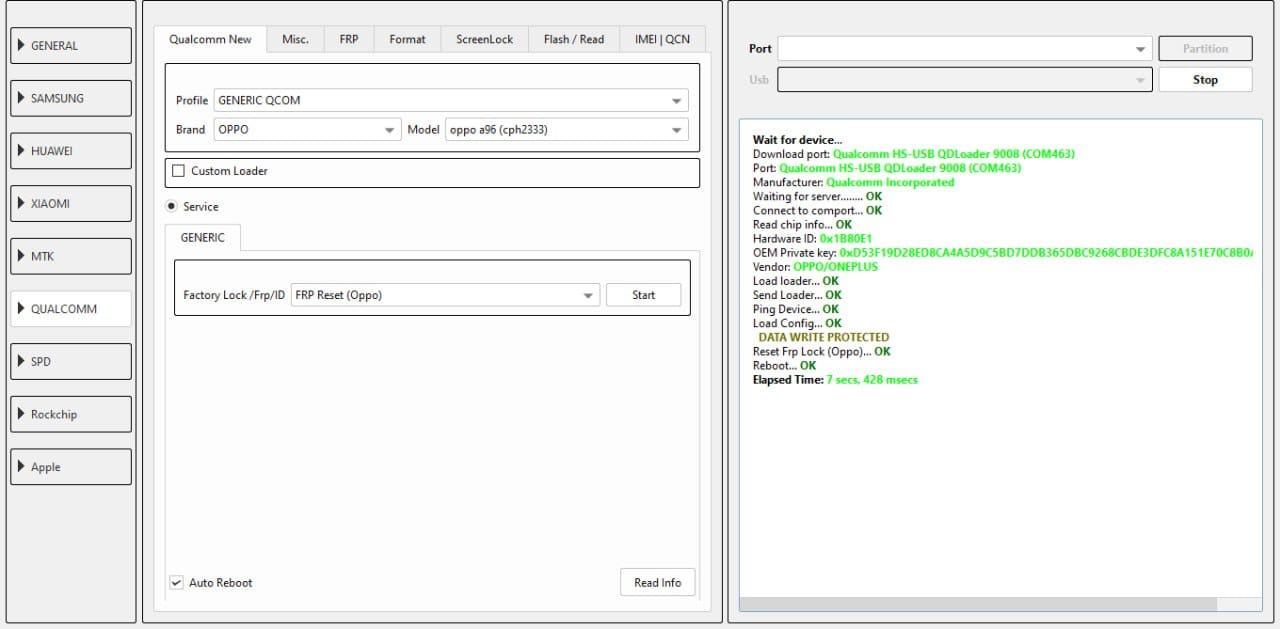Select the Service radio button

pos(171,207)
